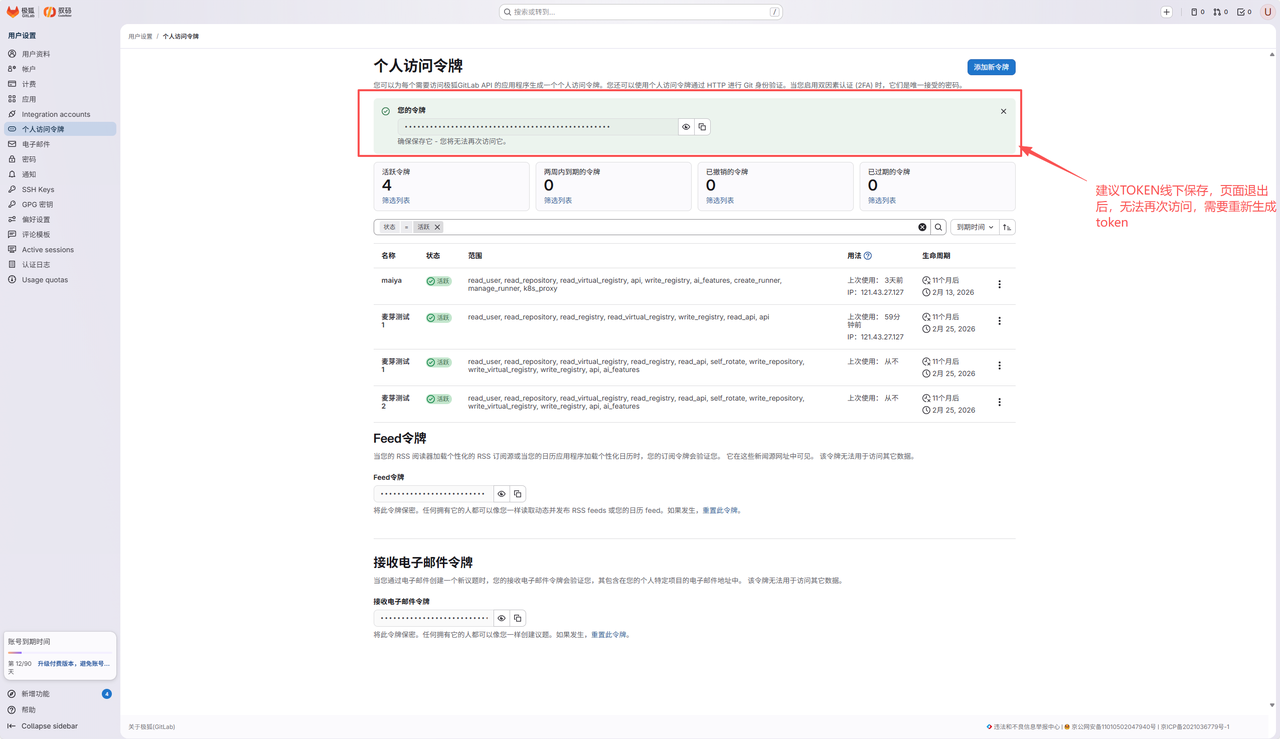Copy the 接收电子邮件令牌 value
1280x739 pixels.
click(x=518, y=618)
